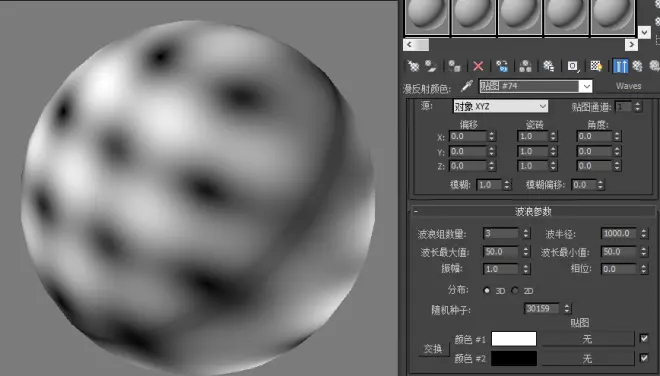Select the 3D distribution radio button
Screen dimensions: 660x376
[487, 291]
